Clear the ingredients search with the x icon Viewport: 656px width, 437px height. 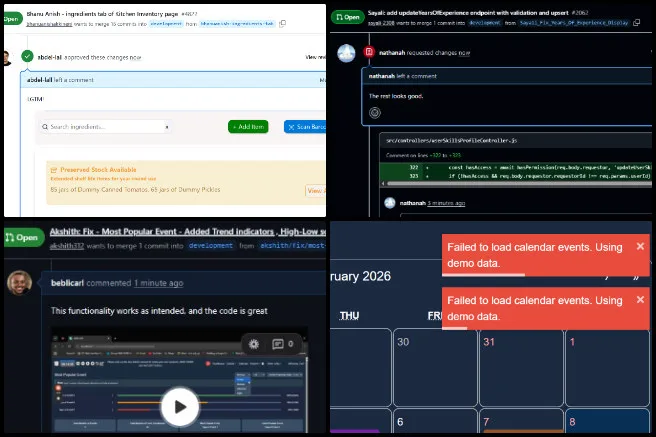click(167, 127)
